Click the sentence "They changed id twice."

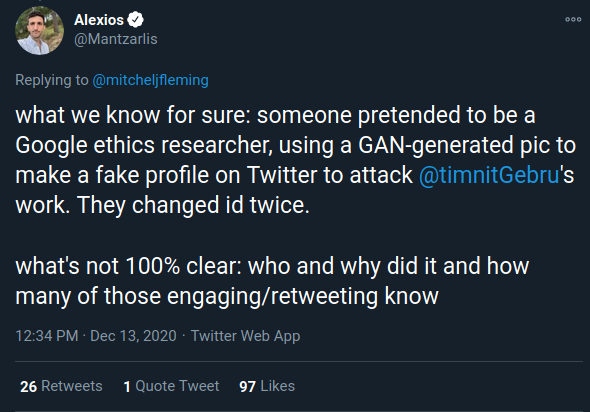pos(193,205)
